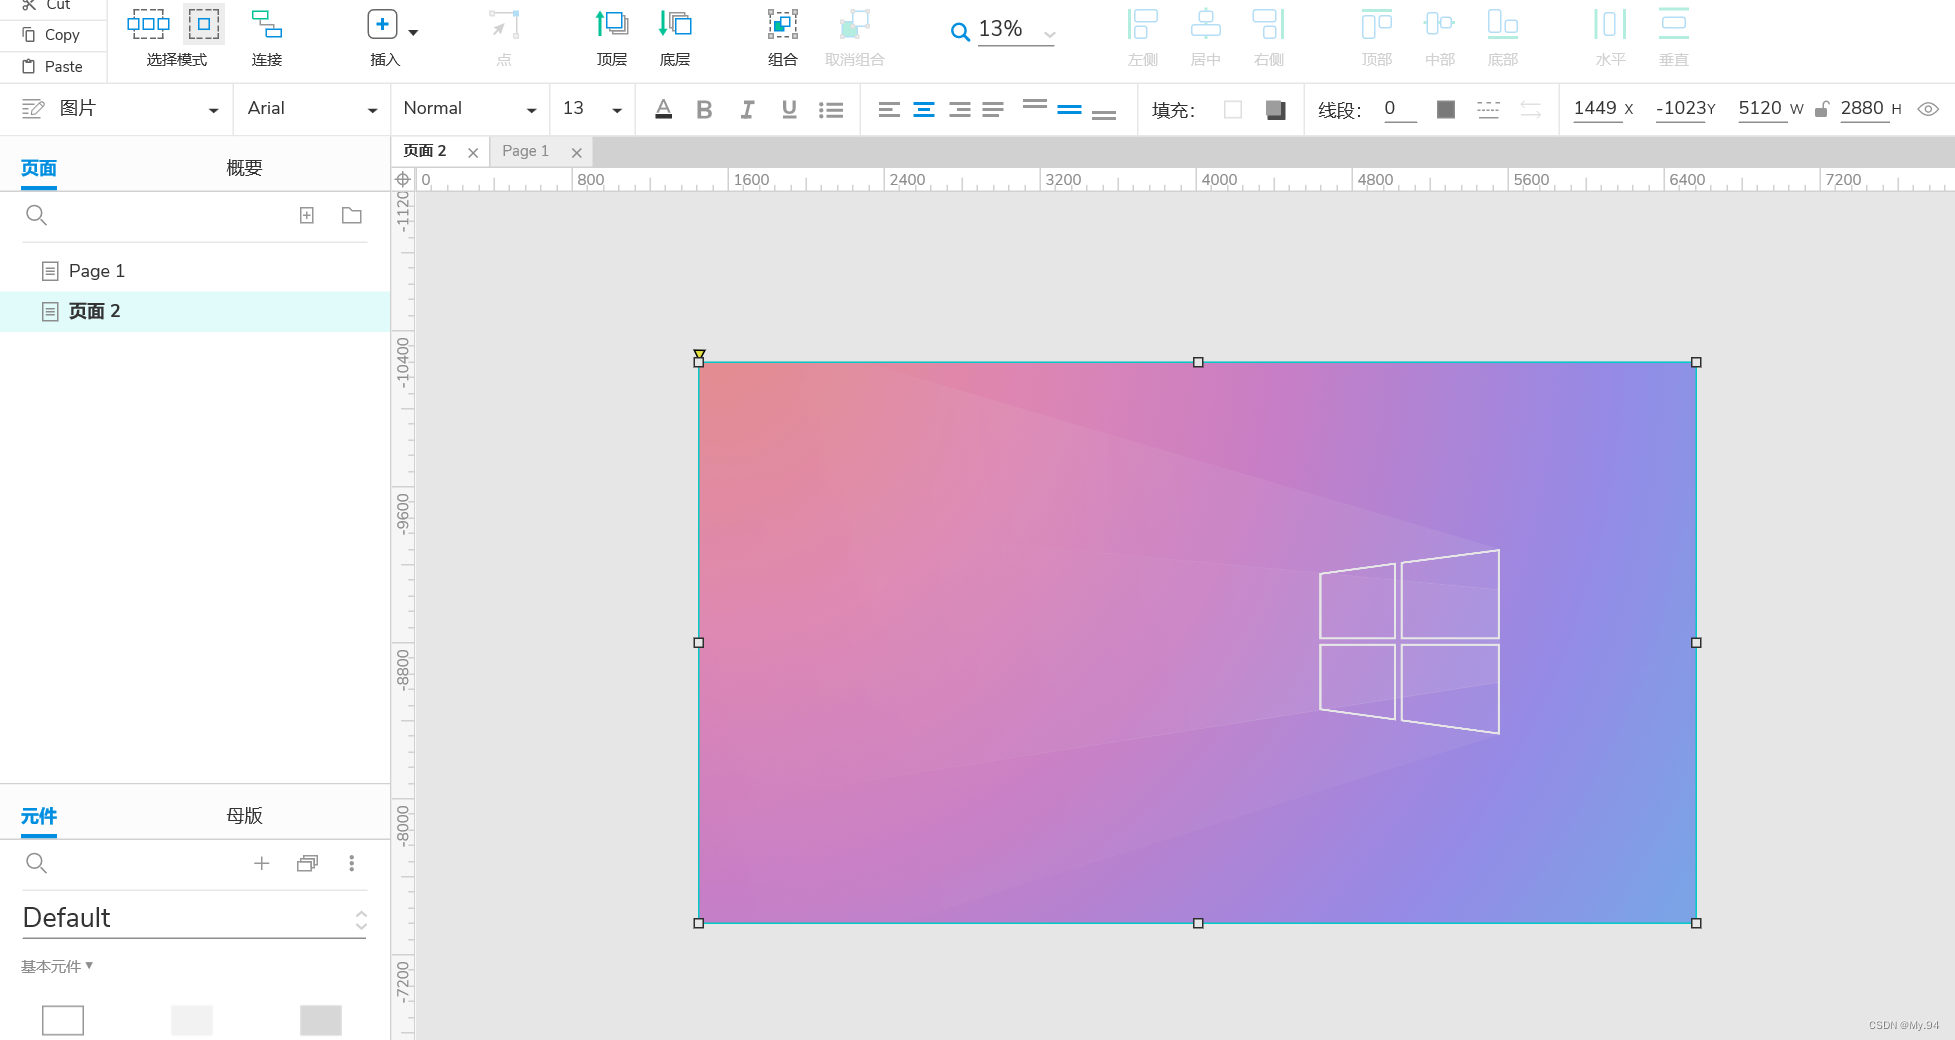This screenshot has height=1040, width=1955.
Task: Open the libraries panel options menu
Action: coord(351,863)
